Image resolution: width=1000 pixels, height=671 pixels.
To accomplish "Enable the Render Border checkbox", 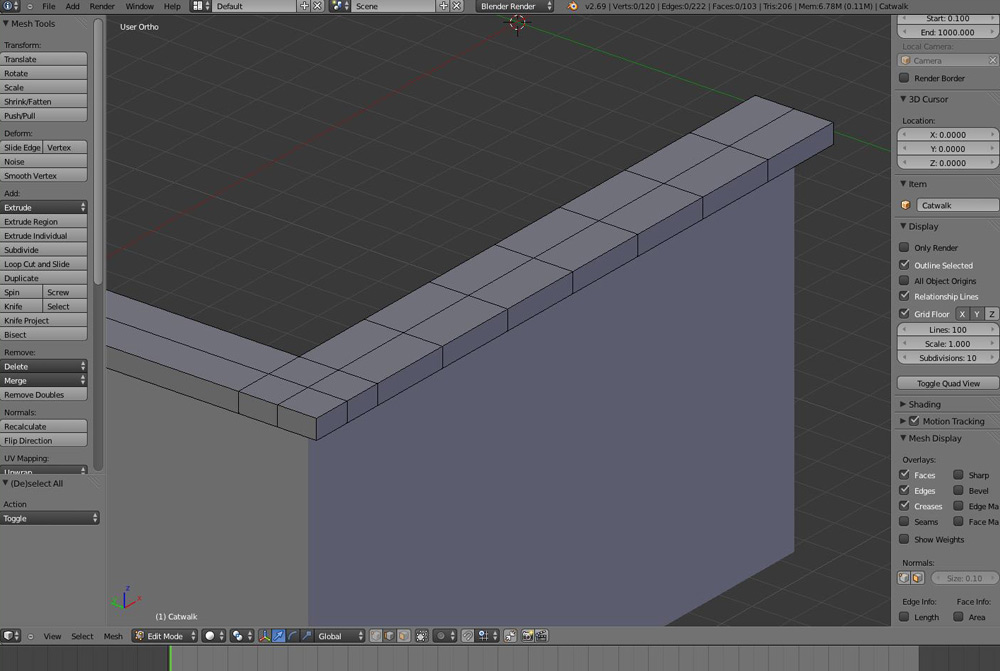I will (x=904, y=78).
